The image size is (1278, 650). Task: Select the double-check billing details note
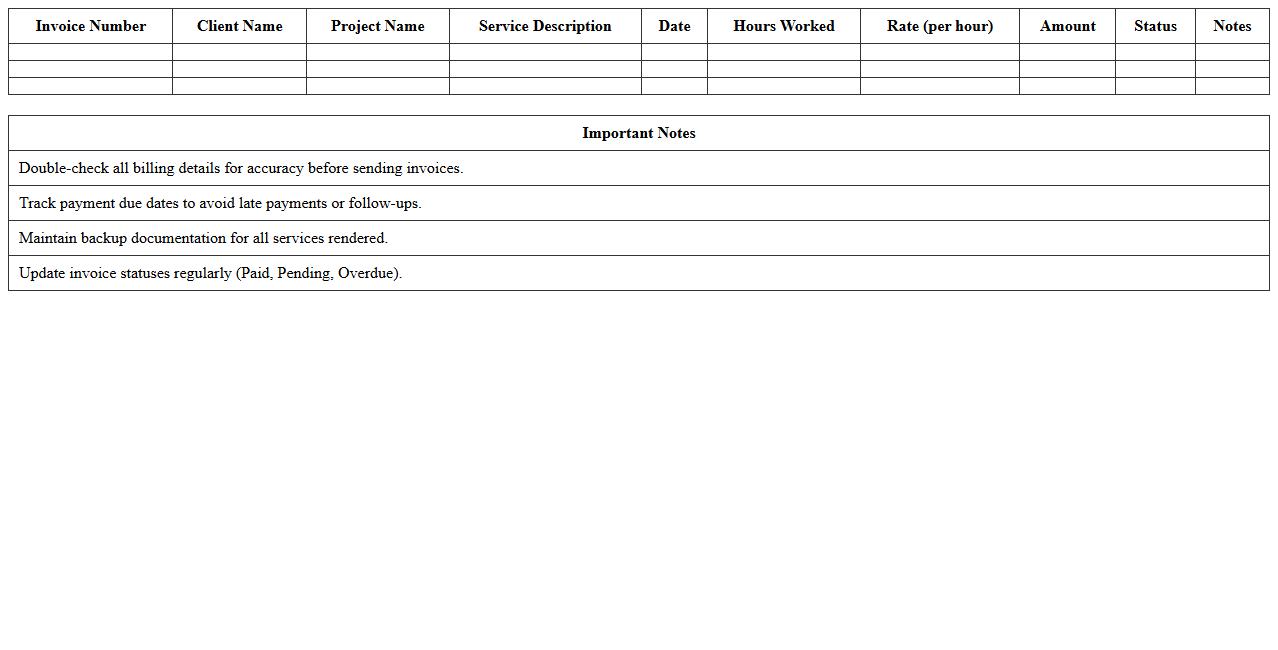pyautogui.click(x=243, y=168)
